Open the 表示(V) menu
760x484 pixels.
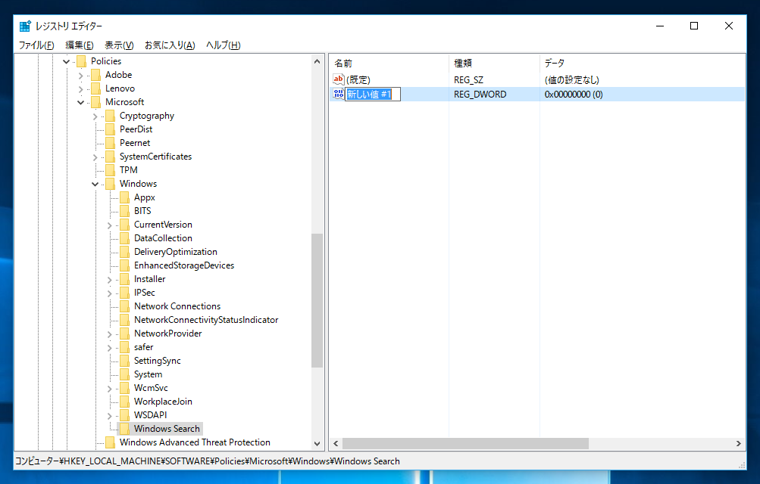point(119,45)
